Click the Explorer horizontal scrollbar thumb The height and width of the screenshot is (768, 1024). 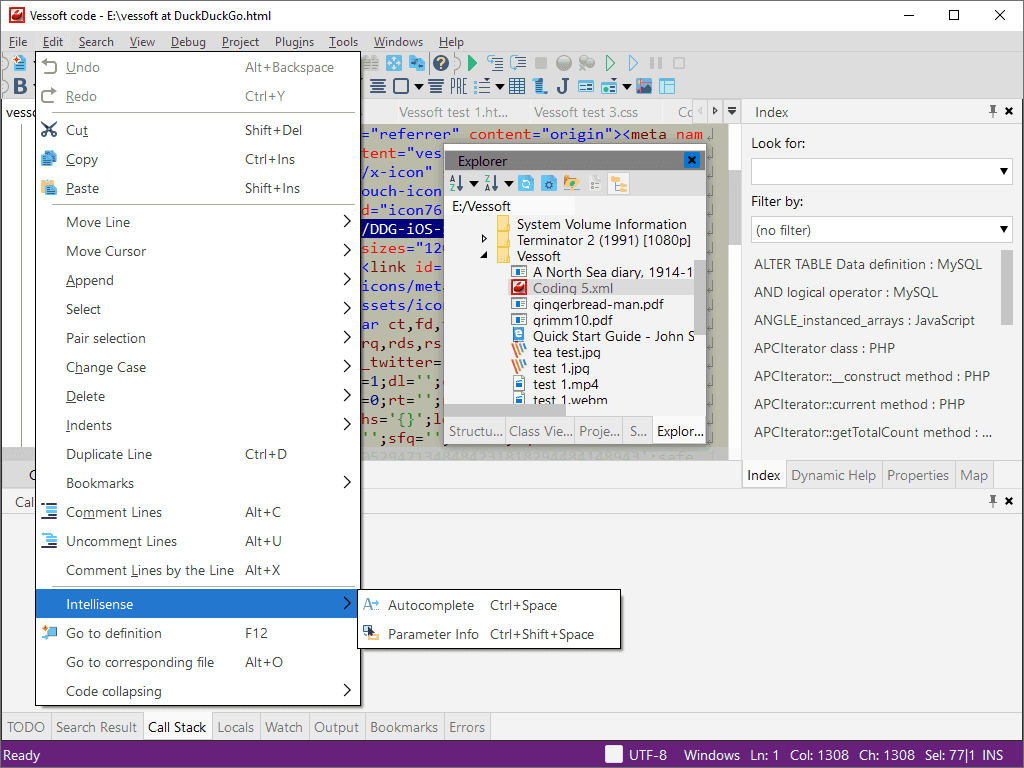click(x=504, y=409)
